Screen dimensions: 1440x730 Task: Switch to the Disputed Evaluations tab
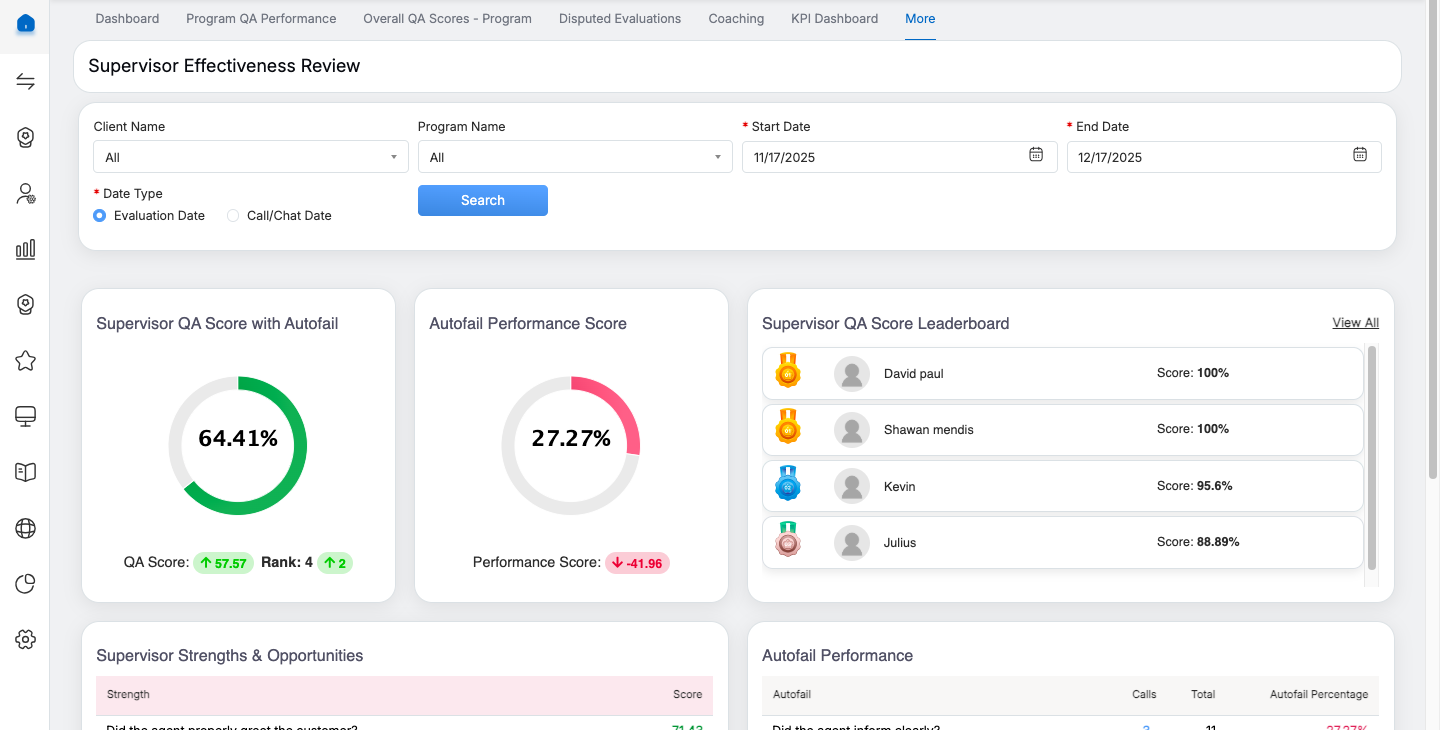(620, 19)
